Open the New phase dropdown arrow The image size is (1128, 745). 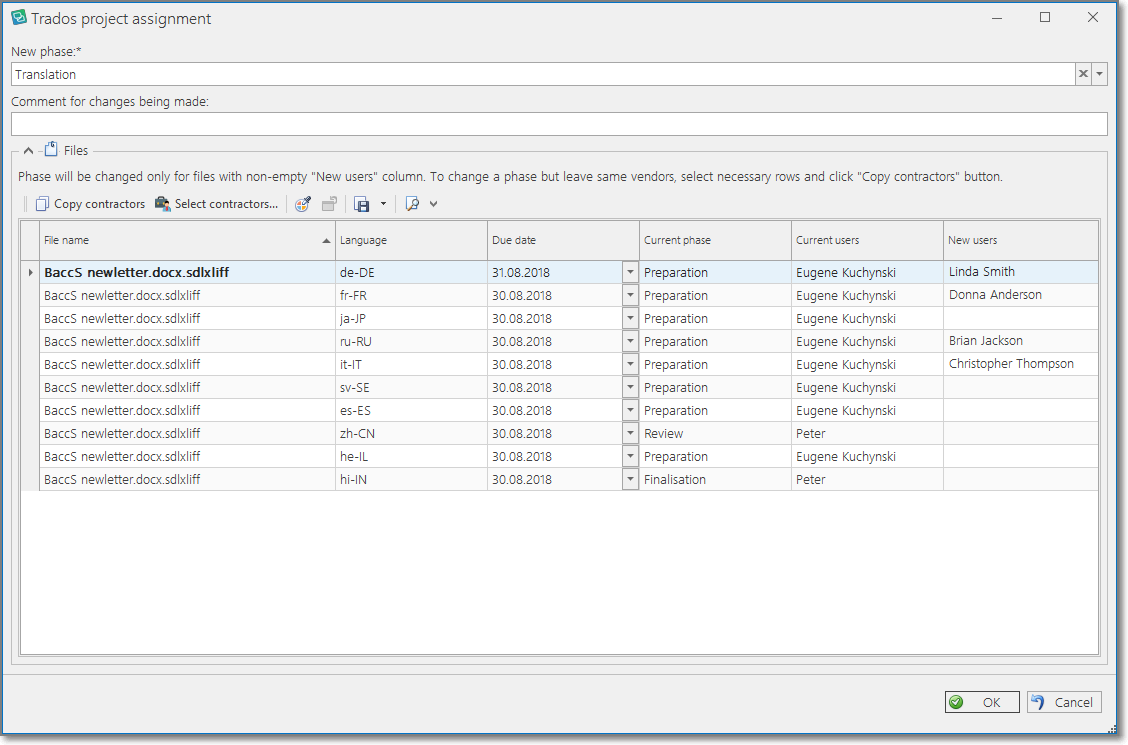1099,74
